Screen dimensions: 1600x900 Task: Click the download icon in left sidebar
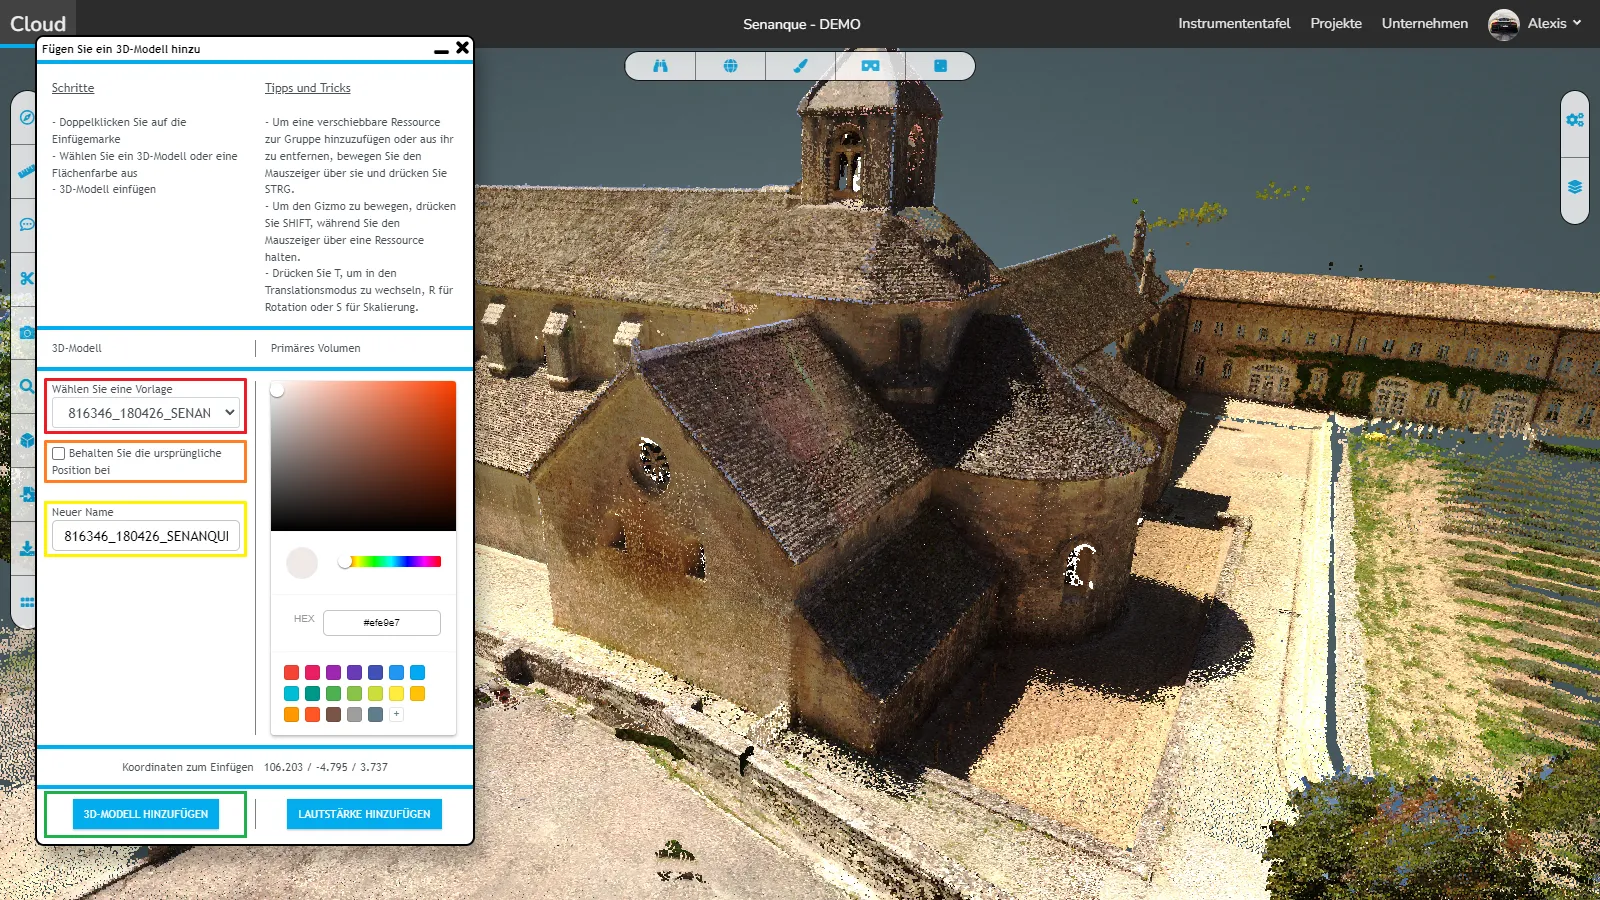(27, 548)
